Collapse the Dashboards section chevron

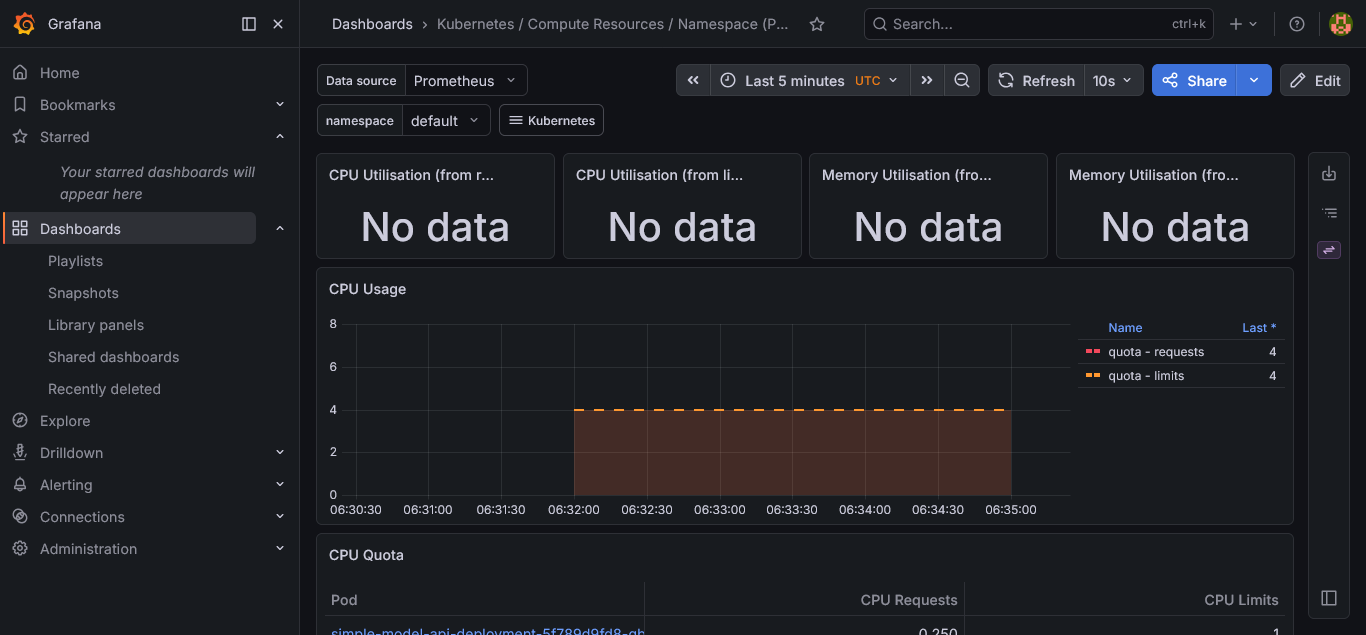[x=280, y=229]
